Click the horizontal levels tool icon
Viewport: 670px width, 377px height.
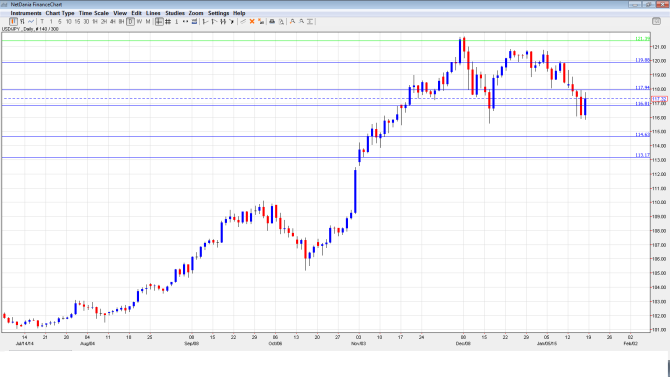click(194, 21)
